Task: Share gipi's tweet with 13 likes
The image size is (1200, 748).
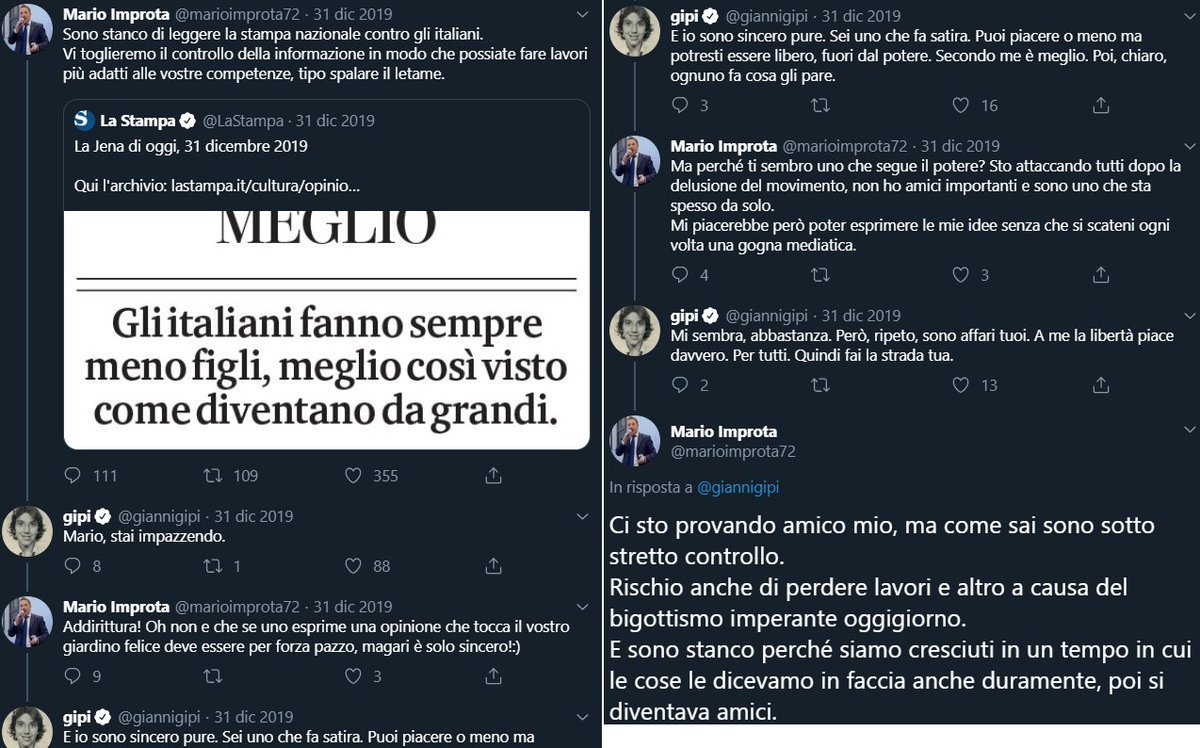Action: click(1100, 384)
